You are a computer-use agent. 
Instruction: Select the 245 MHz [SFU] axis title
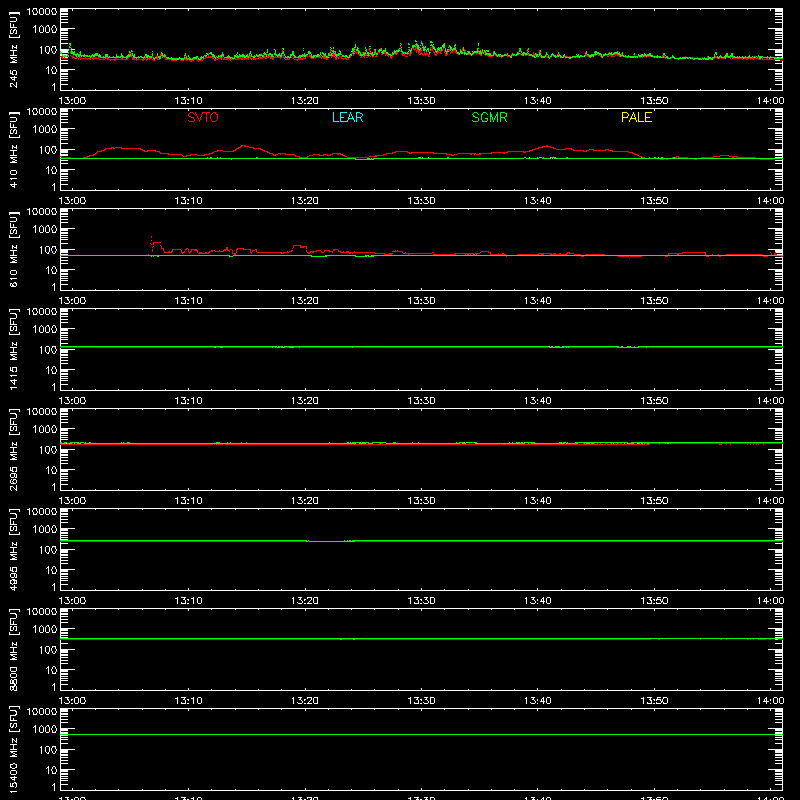click(14, 49)
